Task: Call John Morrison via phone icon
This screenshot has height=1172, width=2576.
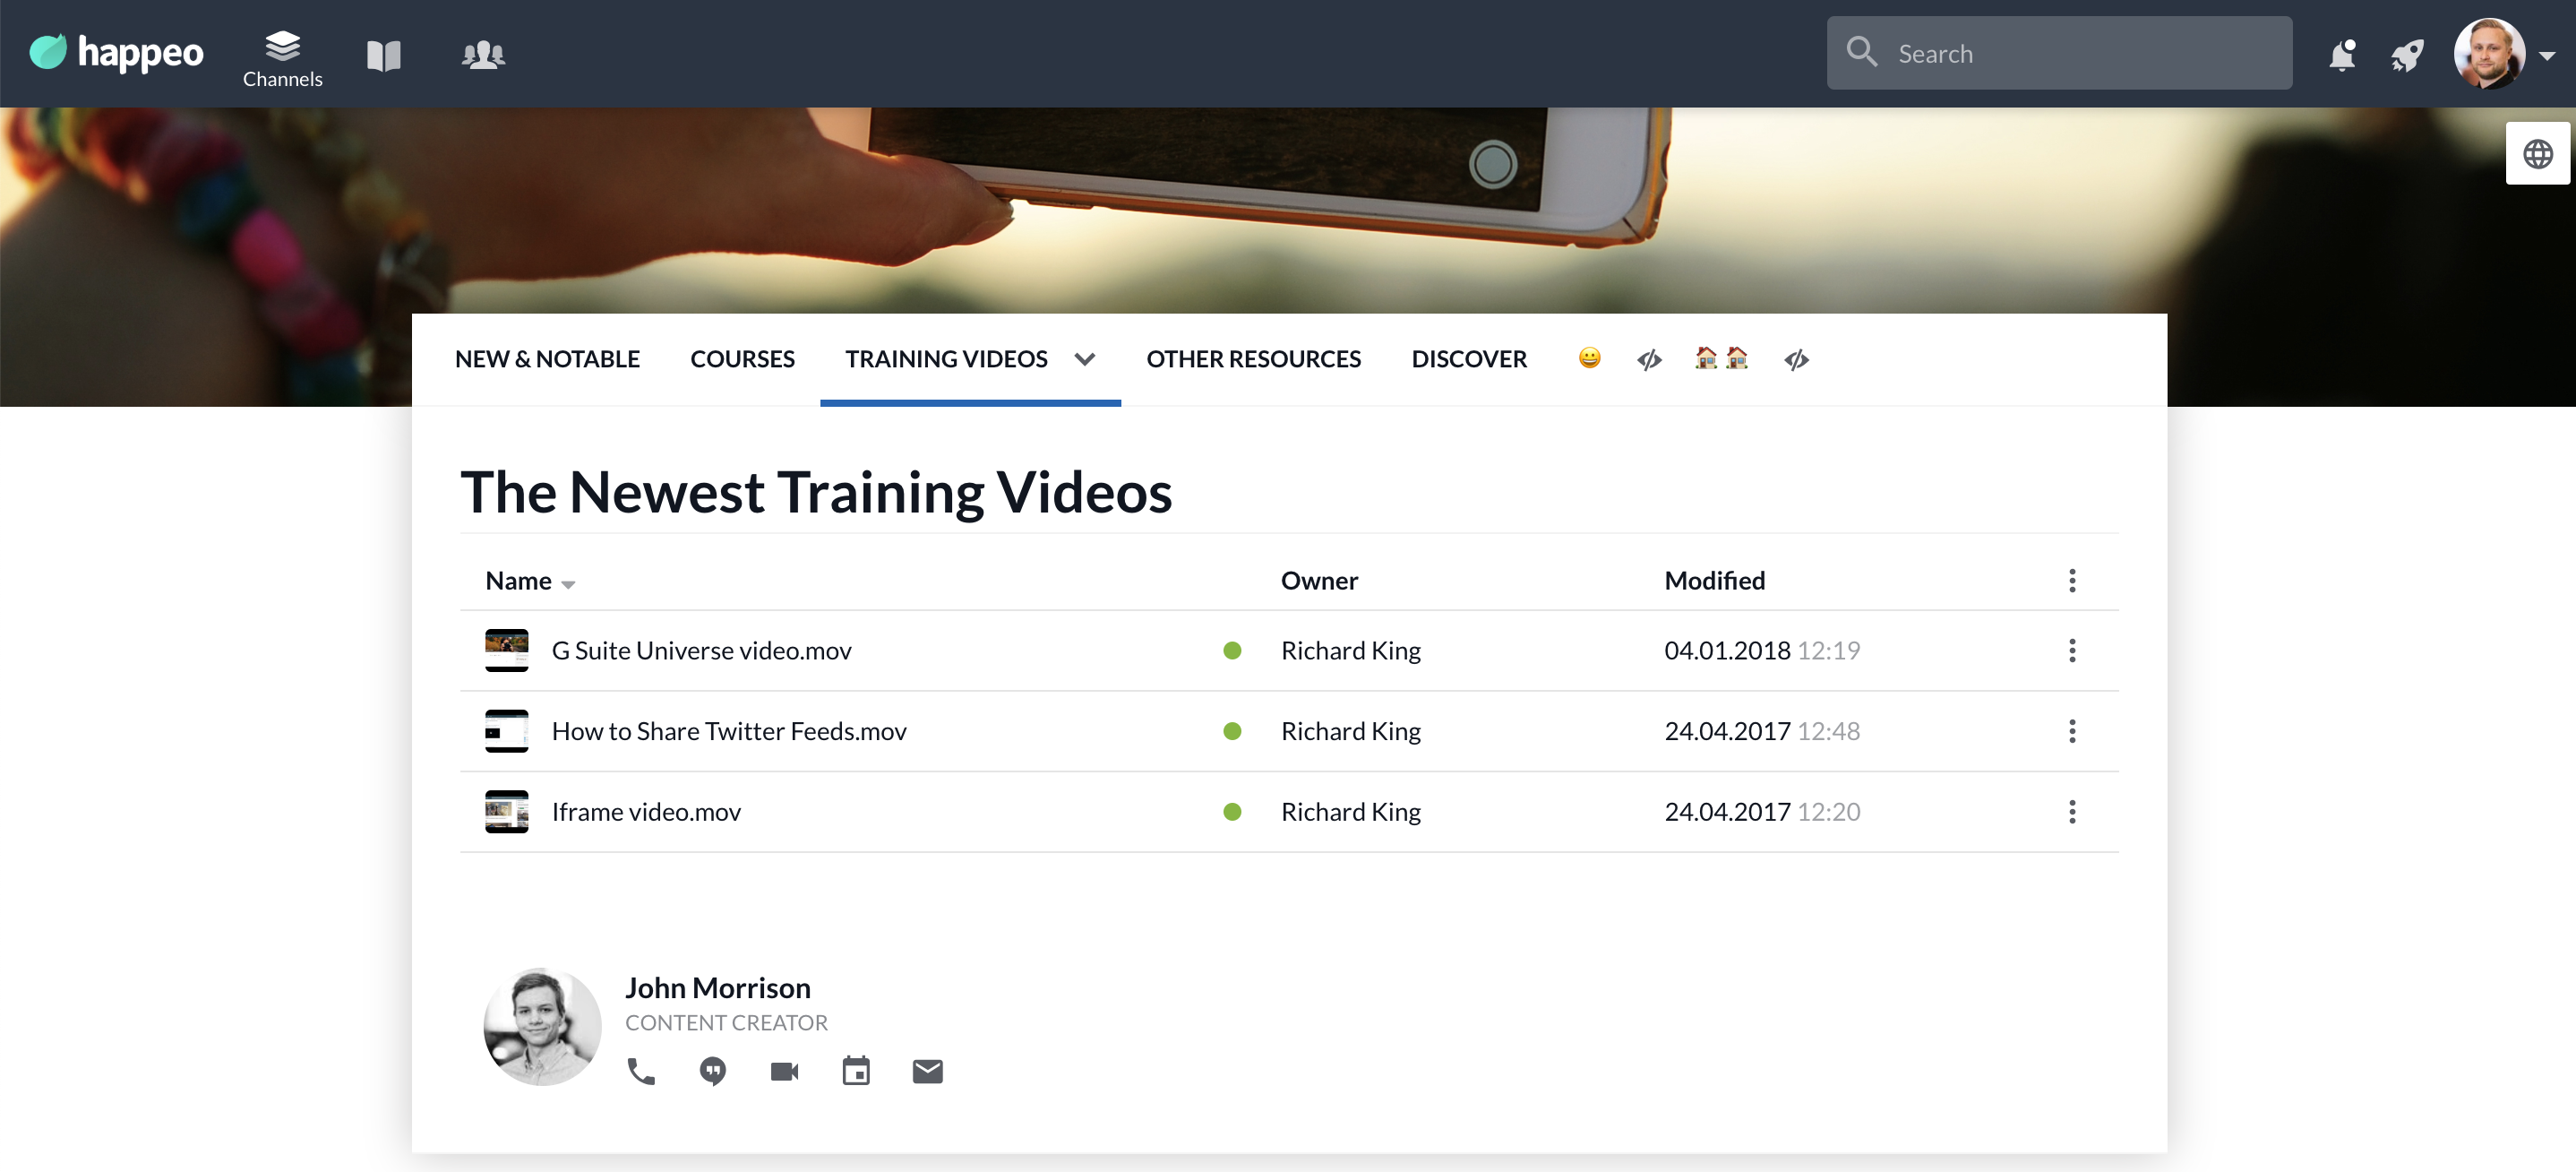Action: [x=640, y=1071]
